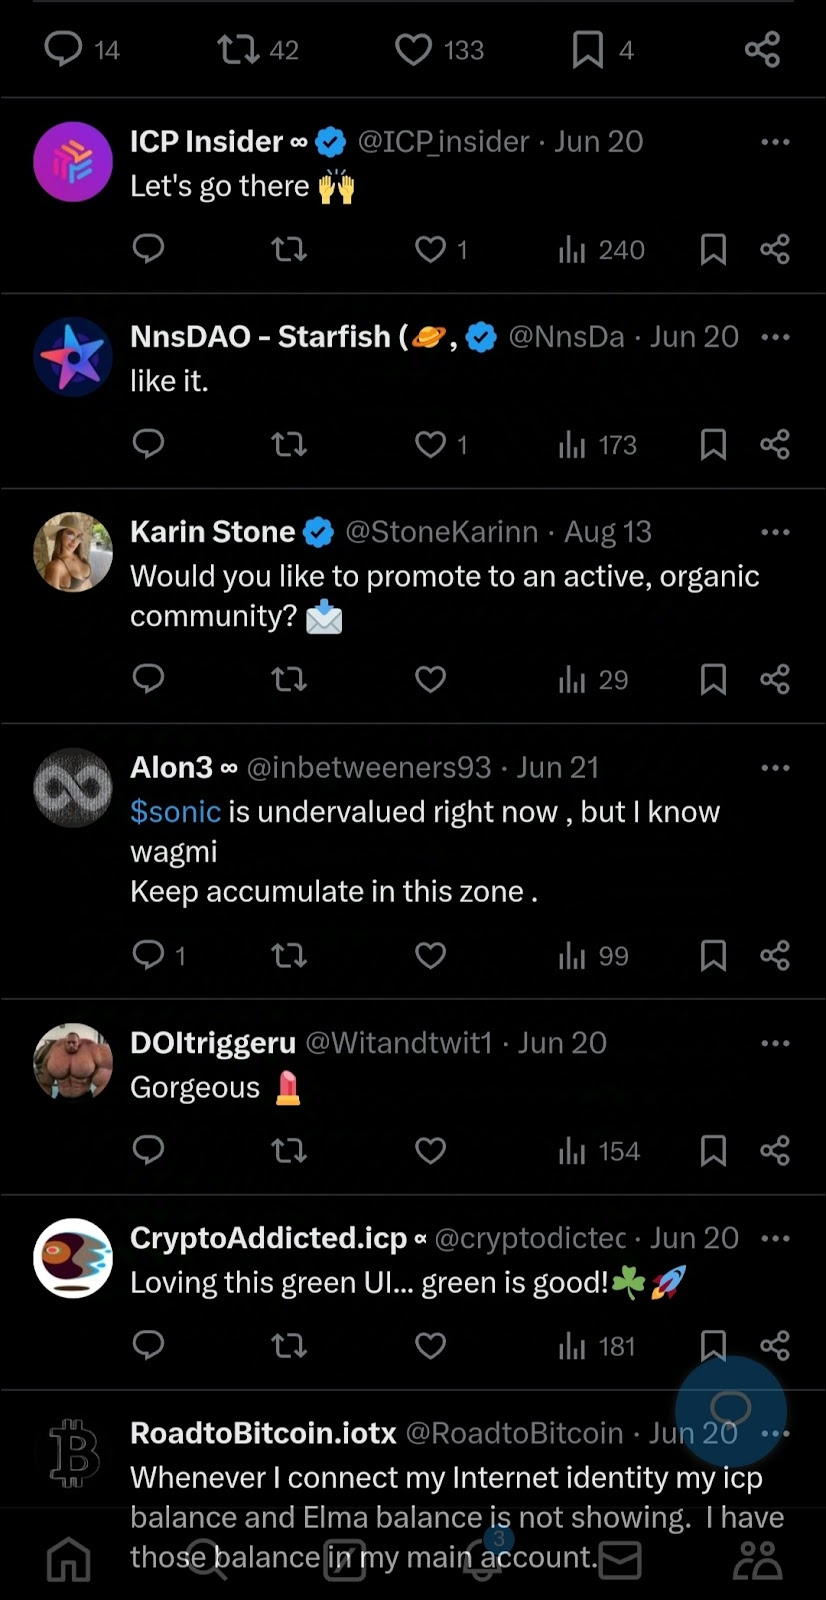
Task: Bookmark the NnsDAO Starfish reply
Action: (x=713, y=444)
